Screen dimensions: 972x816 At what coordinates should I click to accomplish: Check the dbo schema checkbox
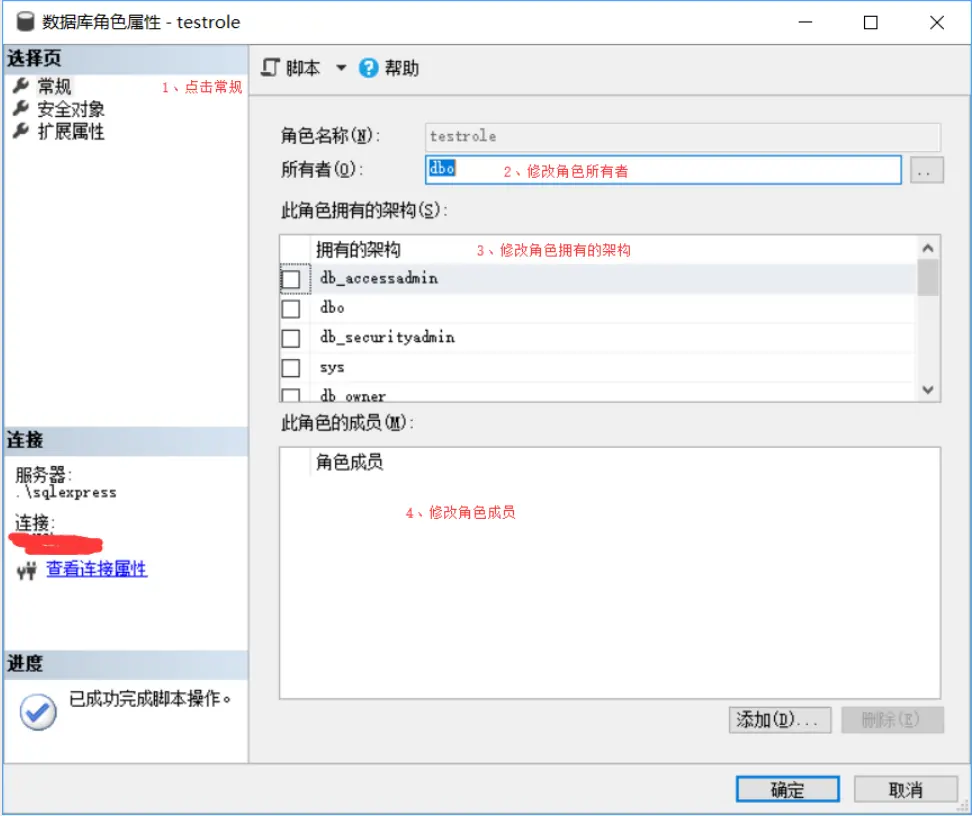tap(291, 308)
